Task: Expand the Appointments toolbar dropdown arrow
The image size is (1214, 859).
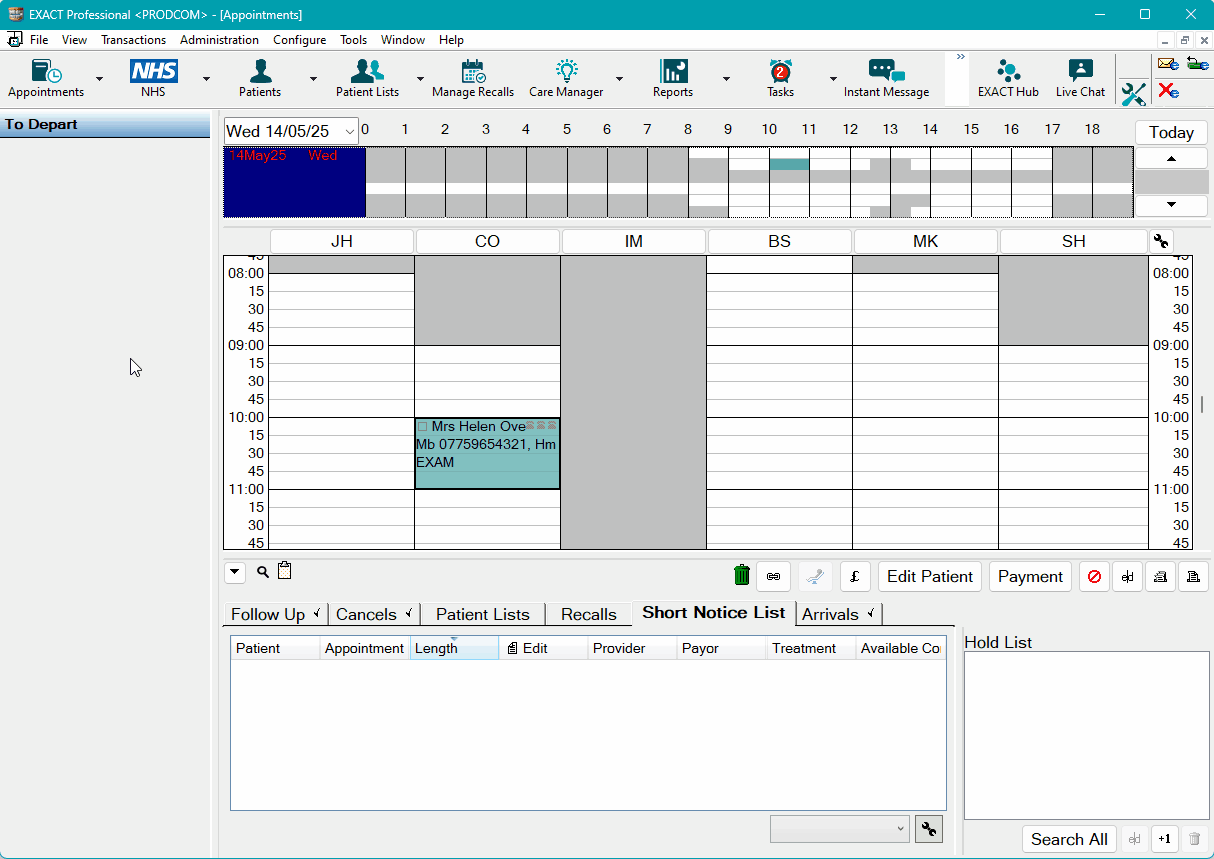Action: [99, 78]
